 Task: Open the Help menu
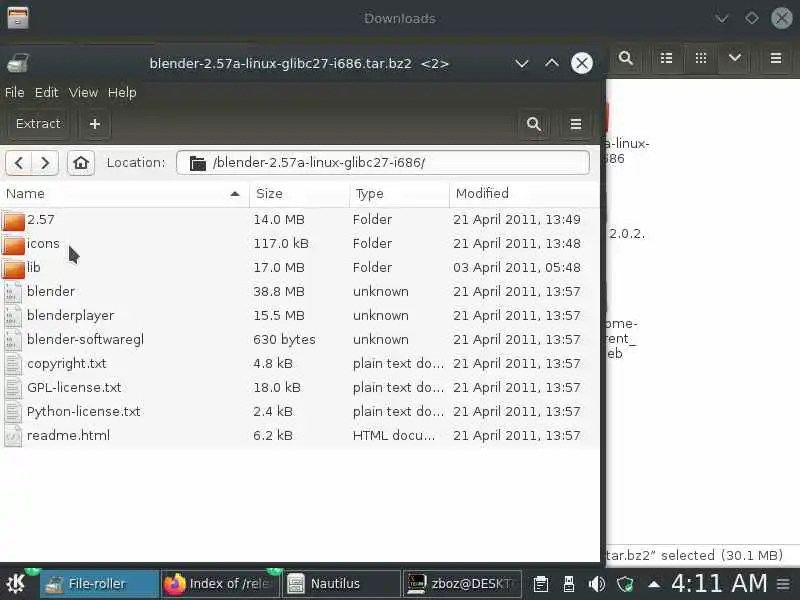(122, 92)
